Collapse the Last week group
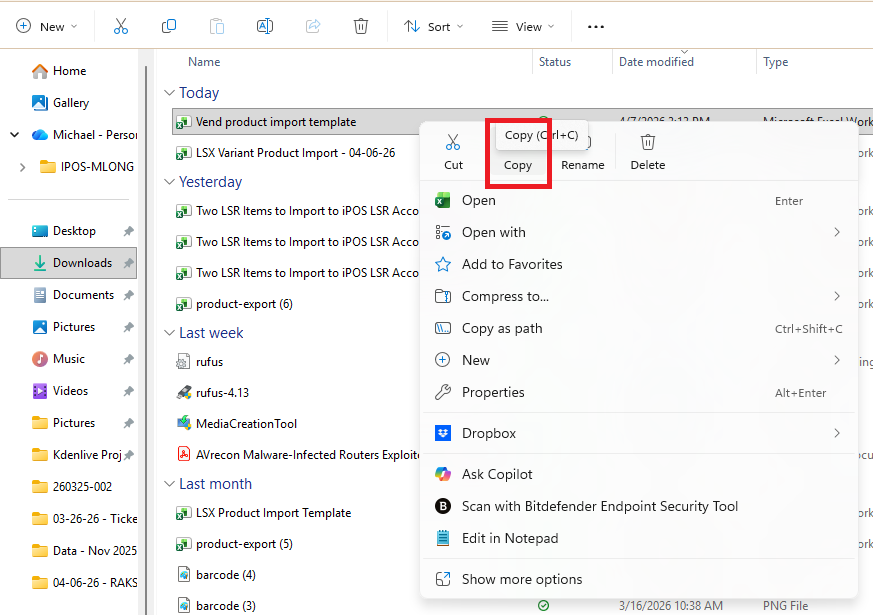This screenshot has width=873, height=615. pyautogui.click(x=169, y=332)
